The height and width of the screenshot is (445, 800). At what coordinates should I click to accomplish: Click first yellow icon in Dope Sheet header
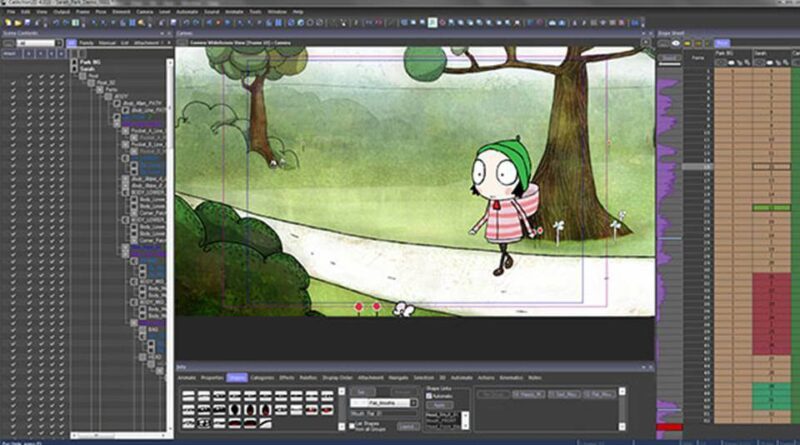(x=687, y=43)
